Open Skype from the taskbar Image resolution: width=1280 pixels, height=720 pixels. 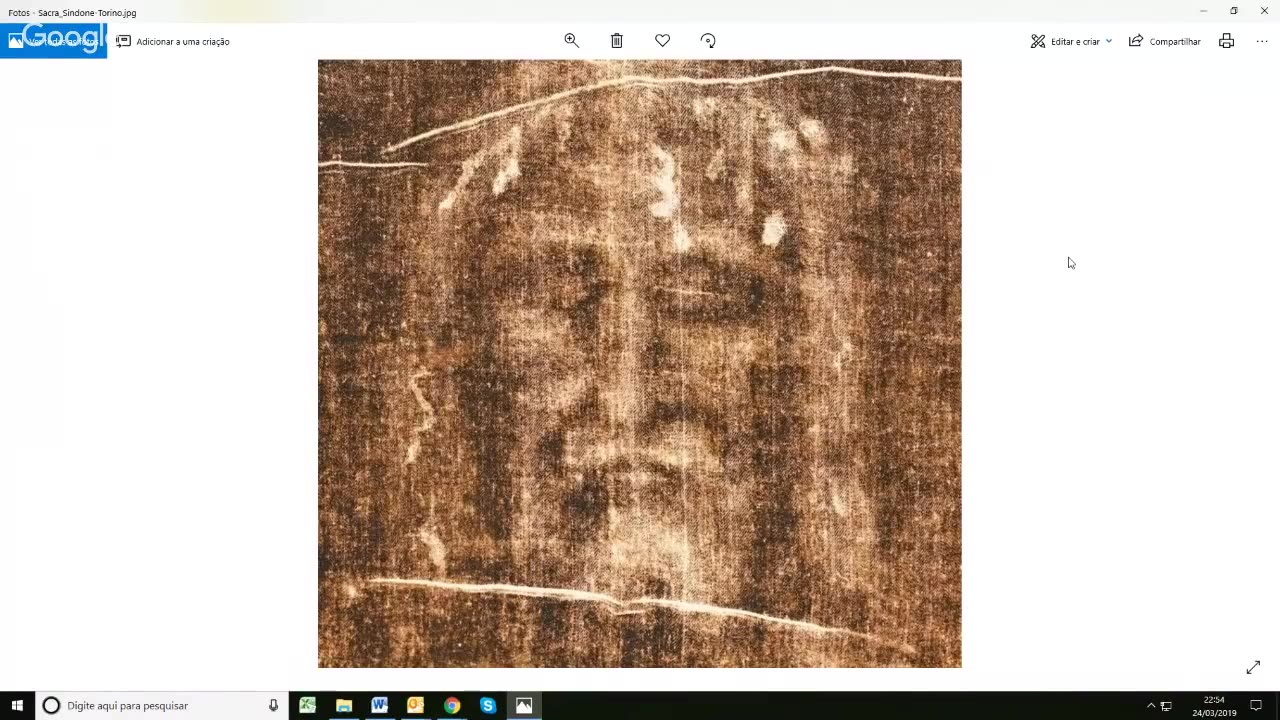pos(488,705)
